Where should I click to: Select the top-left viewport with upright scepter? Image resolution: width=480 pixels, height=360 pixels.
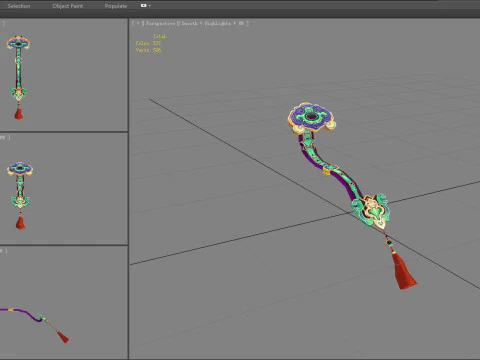pos(63,75)
